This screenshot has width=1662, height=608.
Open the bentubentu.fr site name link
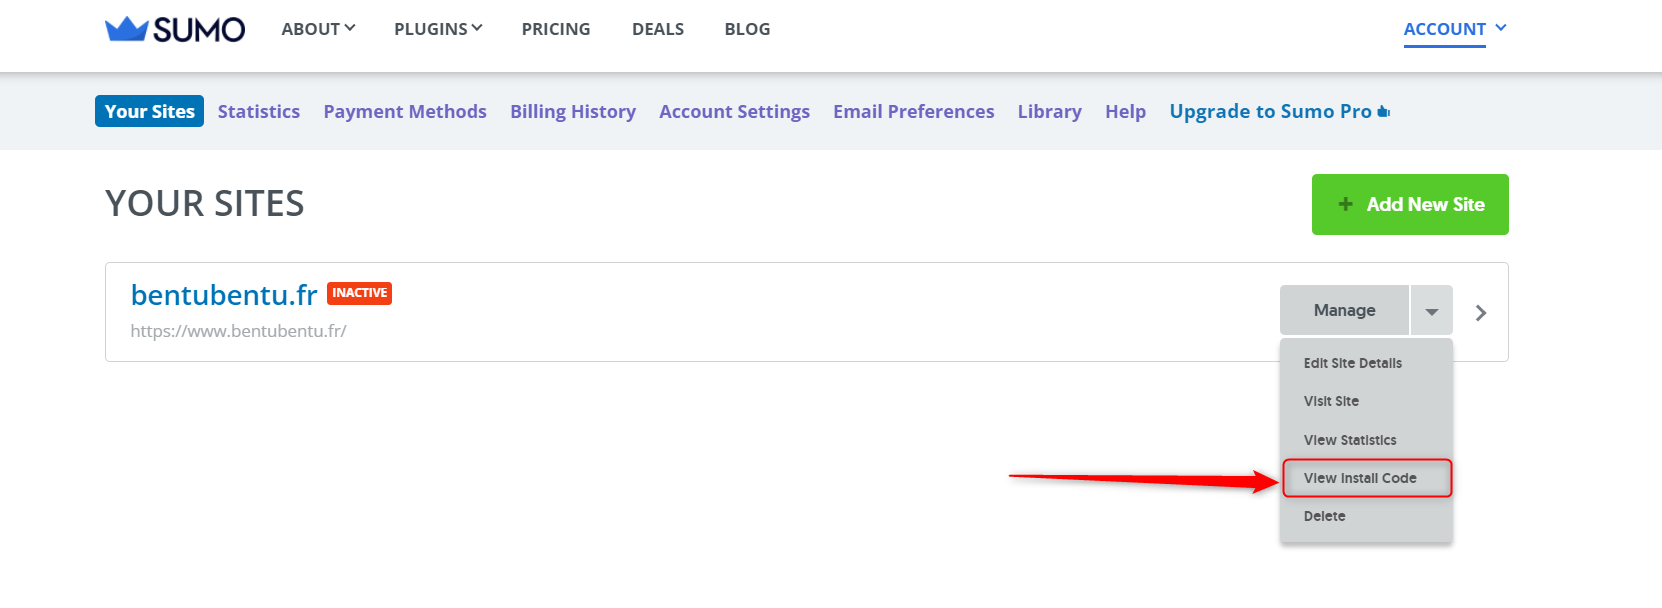224,295
